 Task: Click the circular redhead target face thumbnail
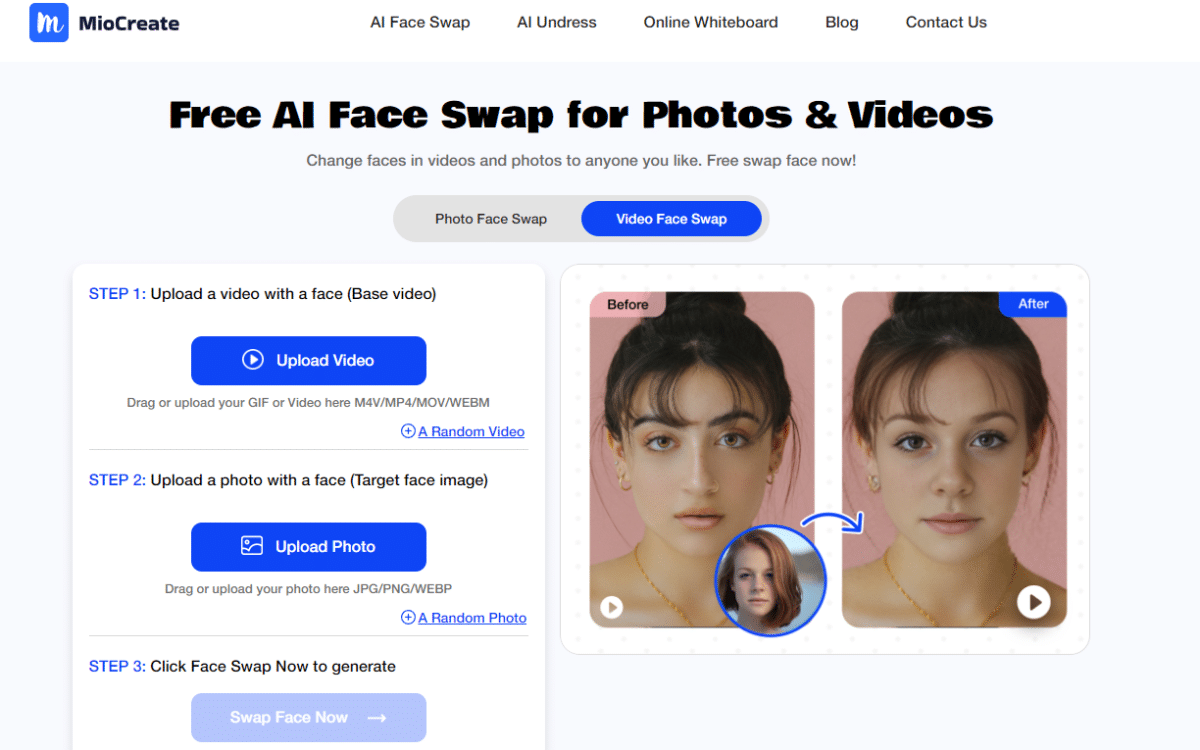[770, 580]
